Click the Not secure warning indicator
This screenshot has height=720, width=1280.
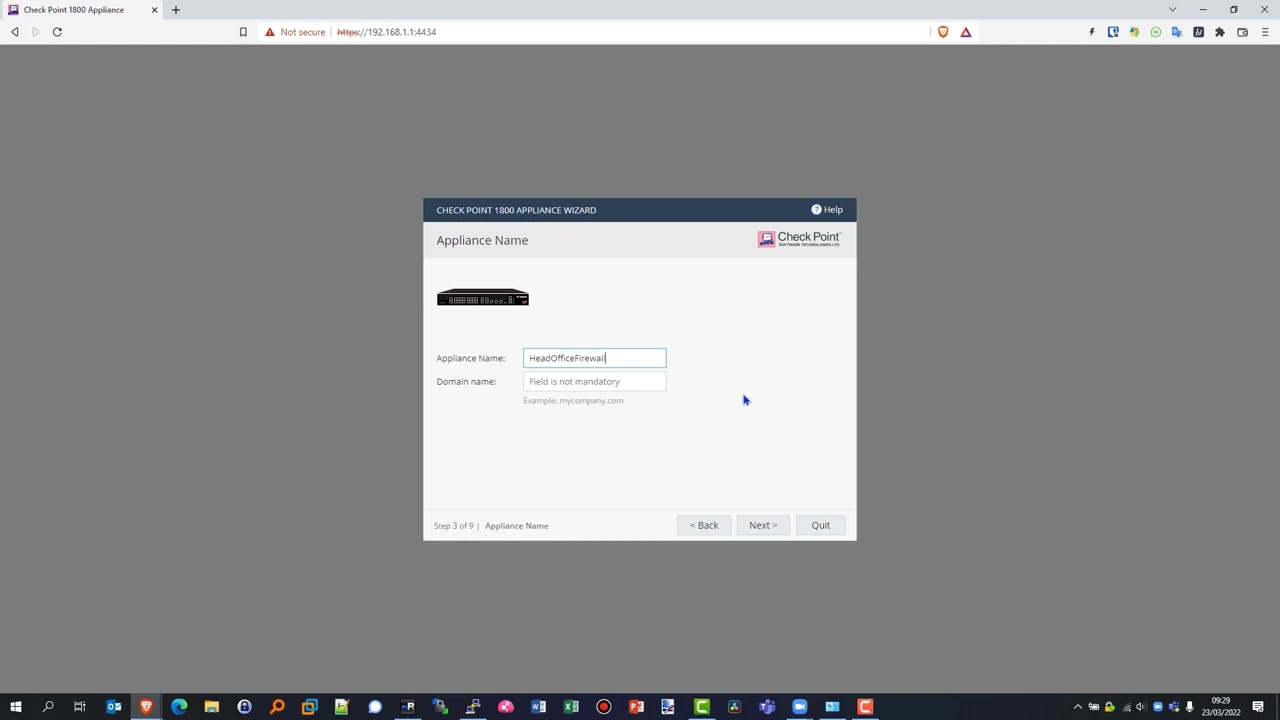point(295,32)
